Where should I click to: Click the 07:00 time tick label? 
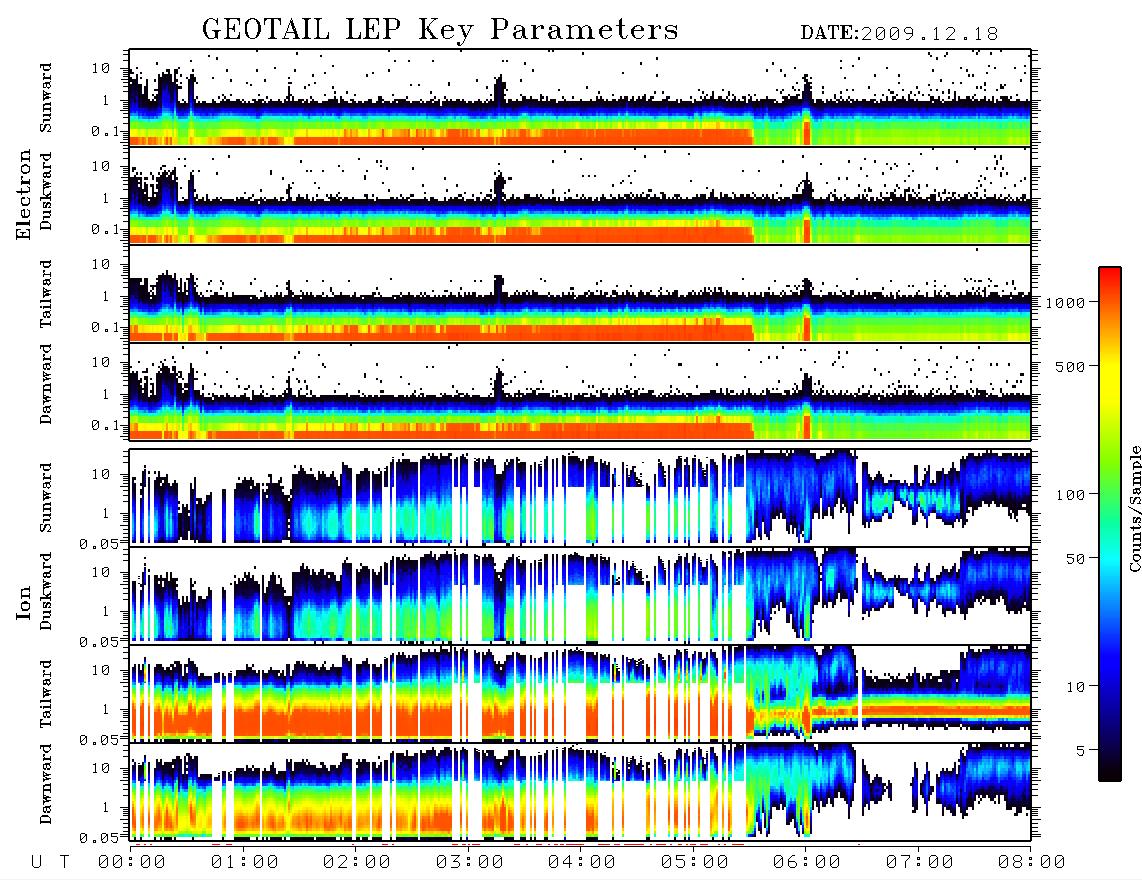[x=920, y=862]
